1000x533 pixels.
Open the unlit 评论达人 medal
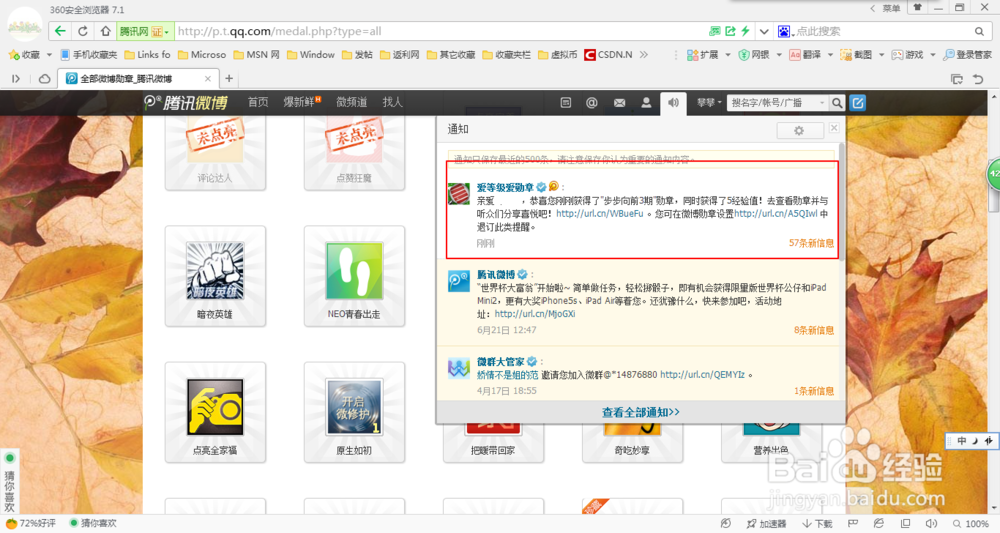pos(215,153)
